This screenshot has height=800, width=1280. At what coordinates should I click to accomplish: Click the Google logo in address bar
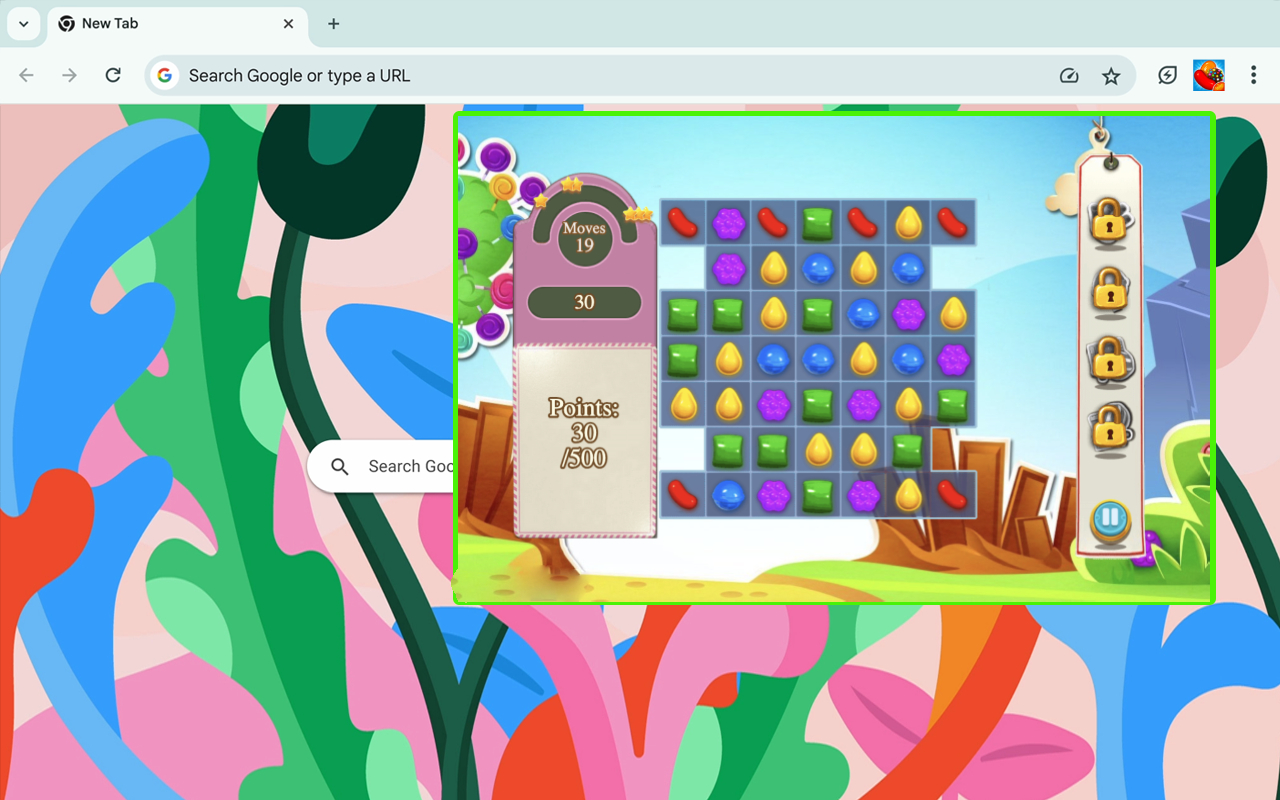(165, 75)
